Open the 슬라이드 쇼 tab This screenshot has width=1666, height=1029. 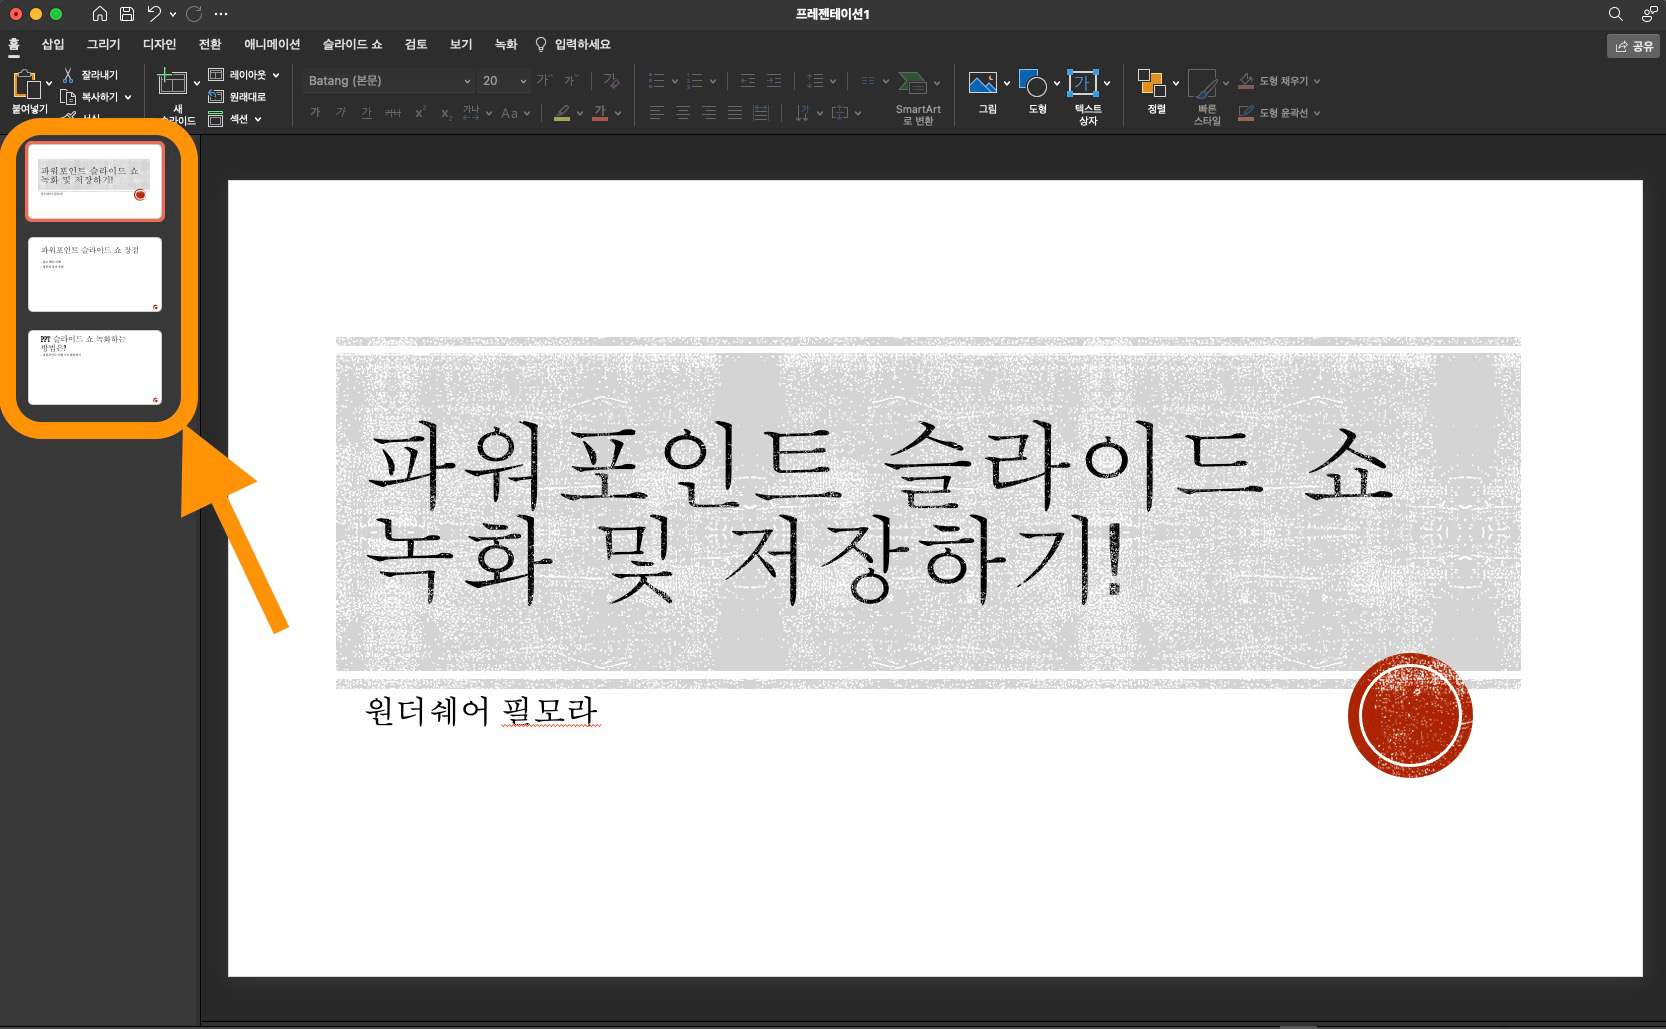pyautogui.click(x=352, y=44)
